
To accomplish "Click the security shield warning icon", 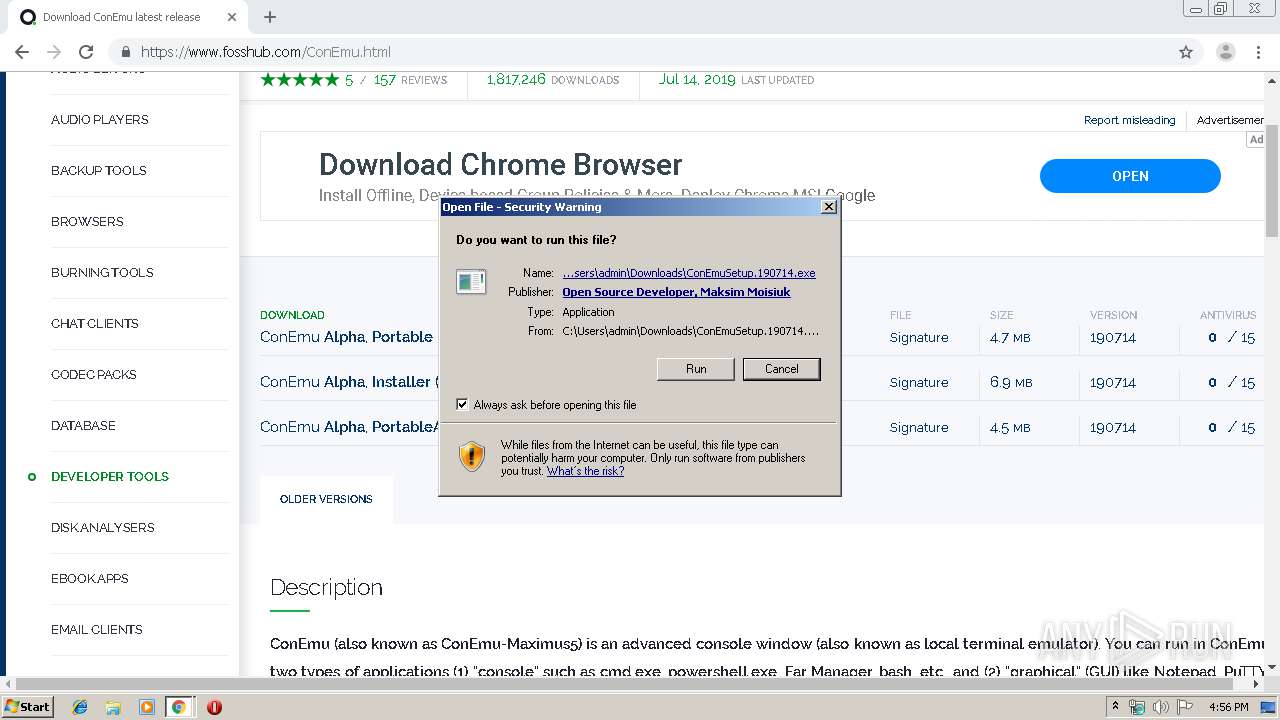I will coord(472,457).
